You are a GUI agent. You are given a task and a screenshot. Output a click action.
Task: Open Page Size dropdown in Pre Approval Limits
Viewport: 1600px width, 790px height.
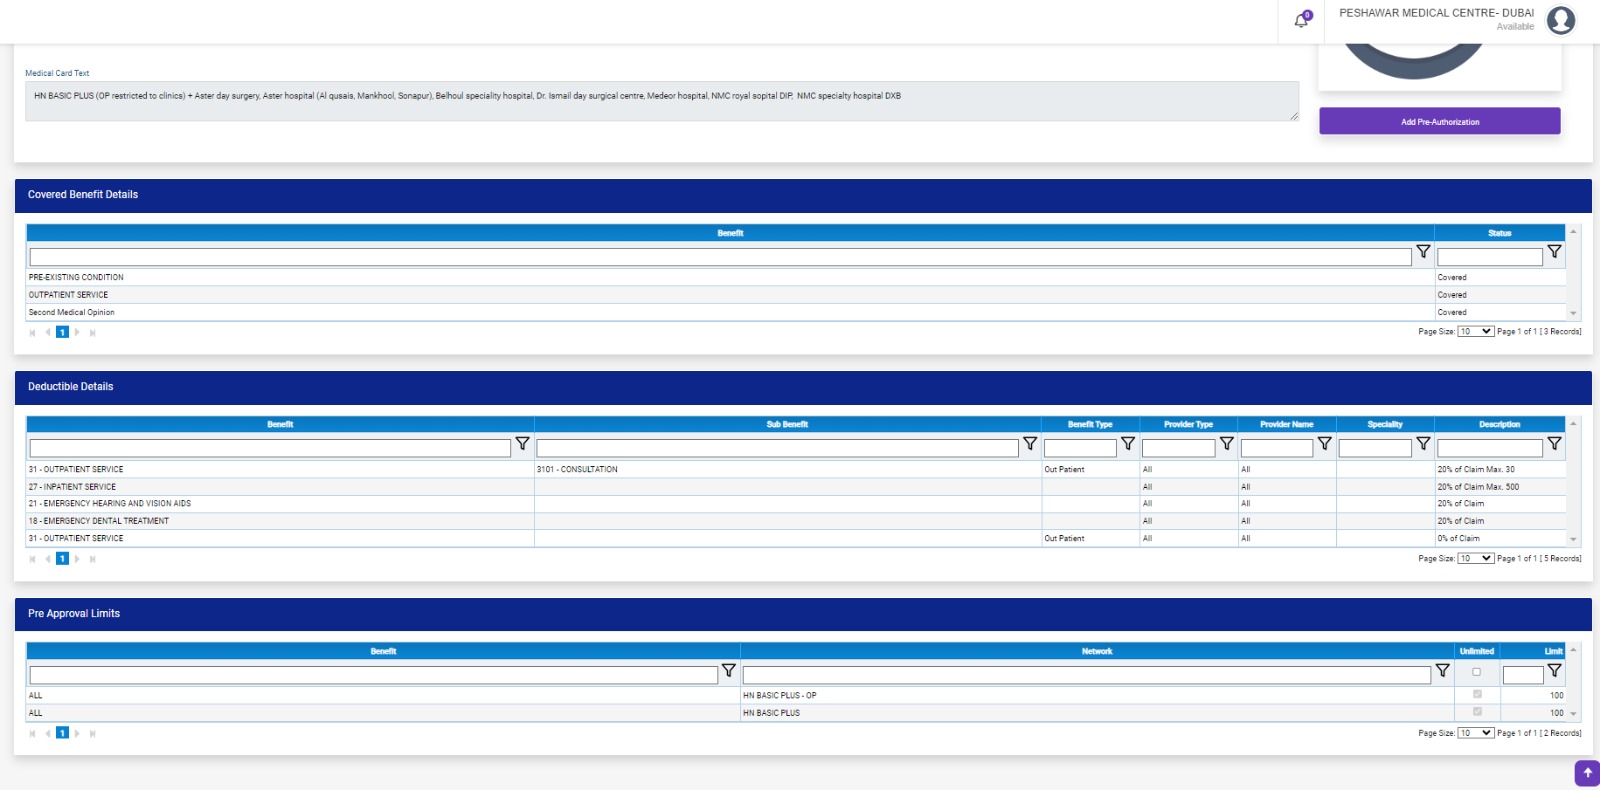[1475, 733]
